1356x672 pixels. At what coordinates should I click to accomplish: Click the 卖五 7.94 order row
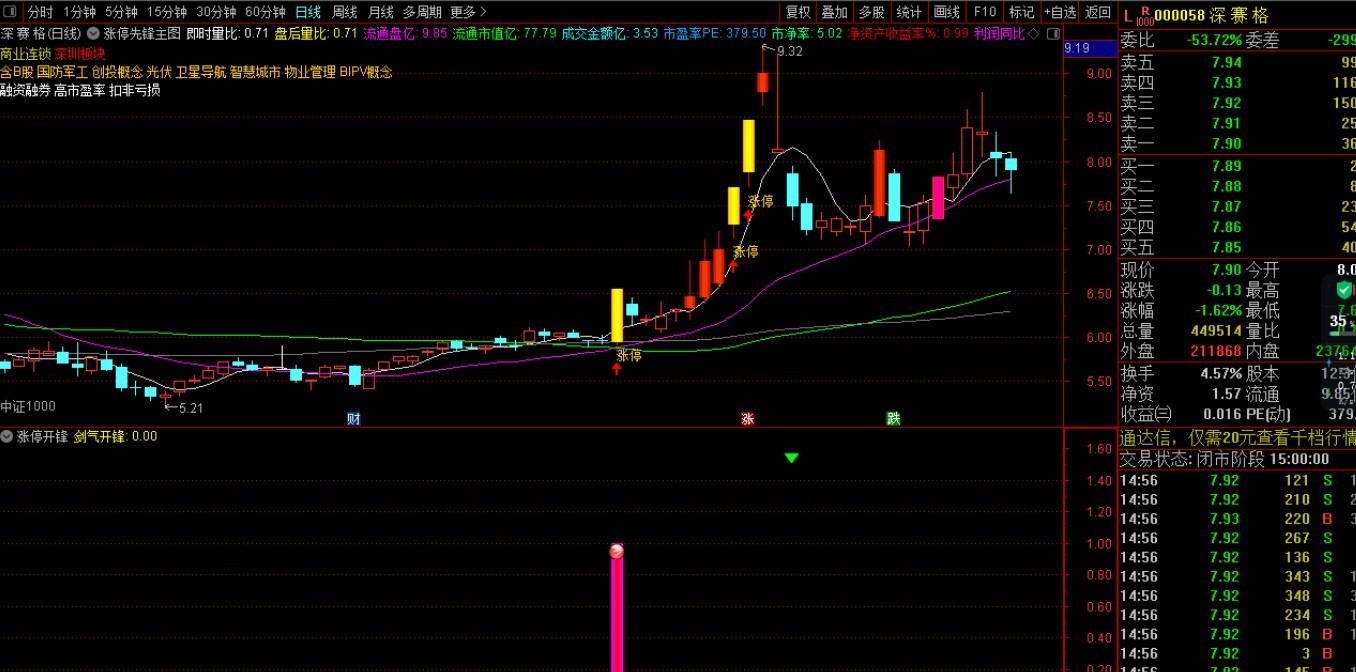1237,62
